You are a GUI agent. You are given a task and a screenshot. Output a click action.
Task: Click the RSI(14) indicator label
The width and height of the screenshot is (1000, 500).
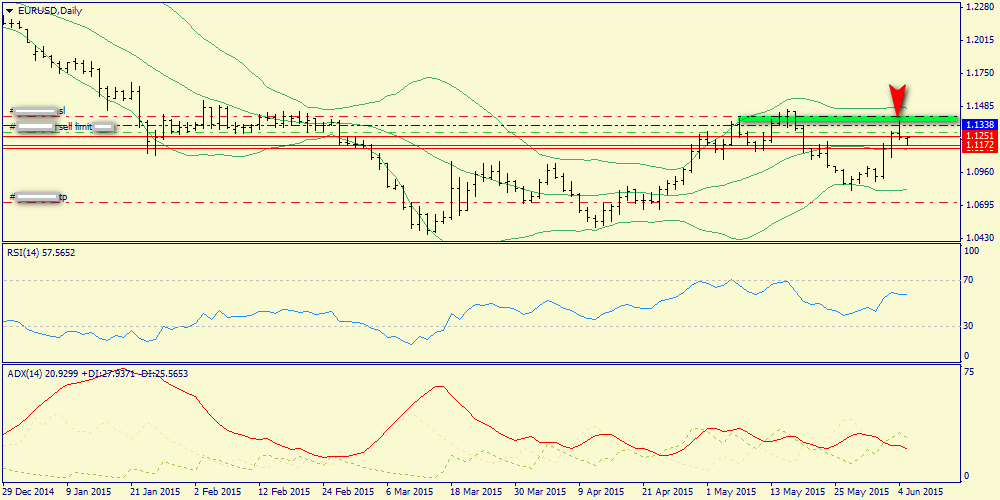40,253
